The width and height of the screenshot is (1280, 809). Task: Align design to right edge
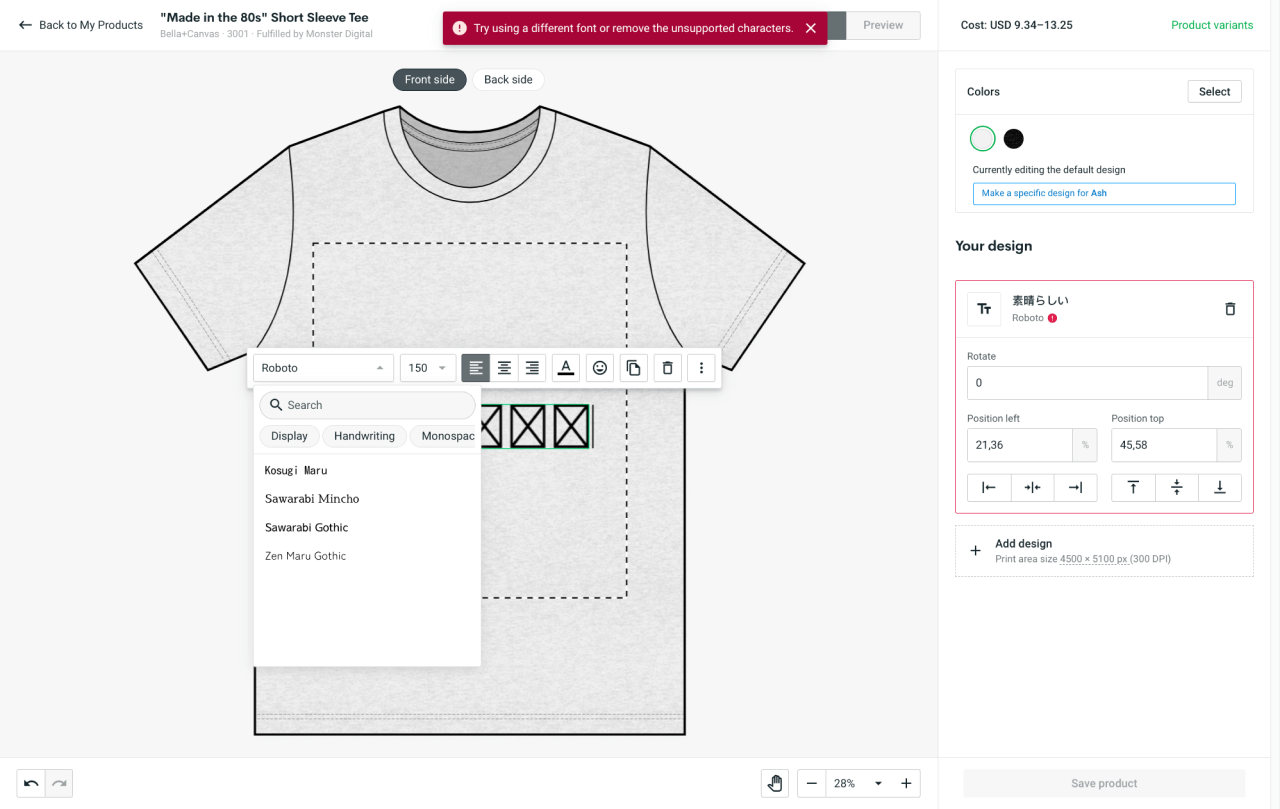1075,487
